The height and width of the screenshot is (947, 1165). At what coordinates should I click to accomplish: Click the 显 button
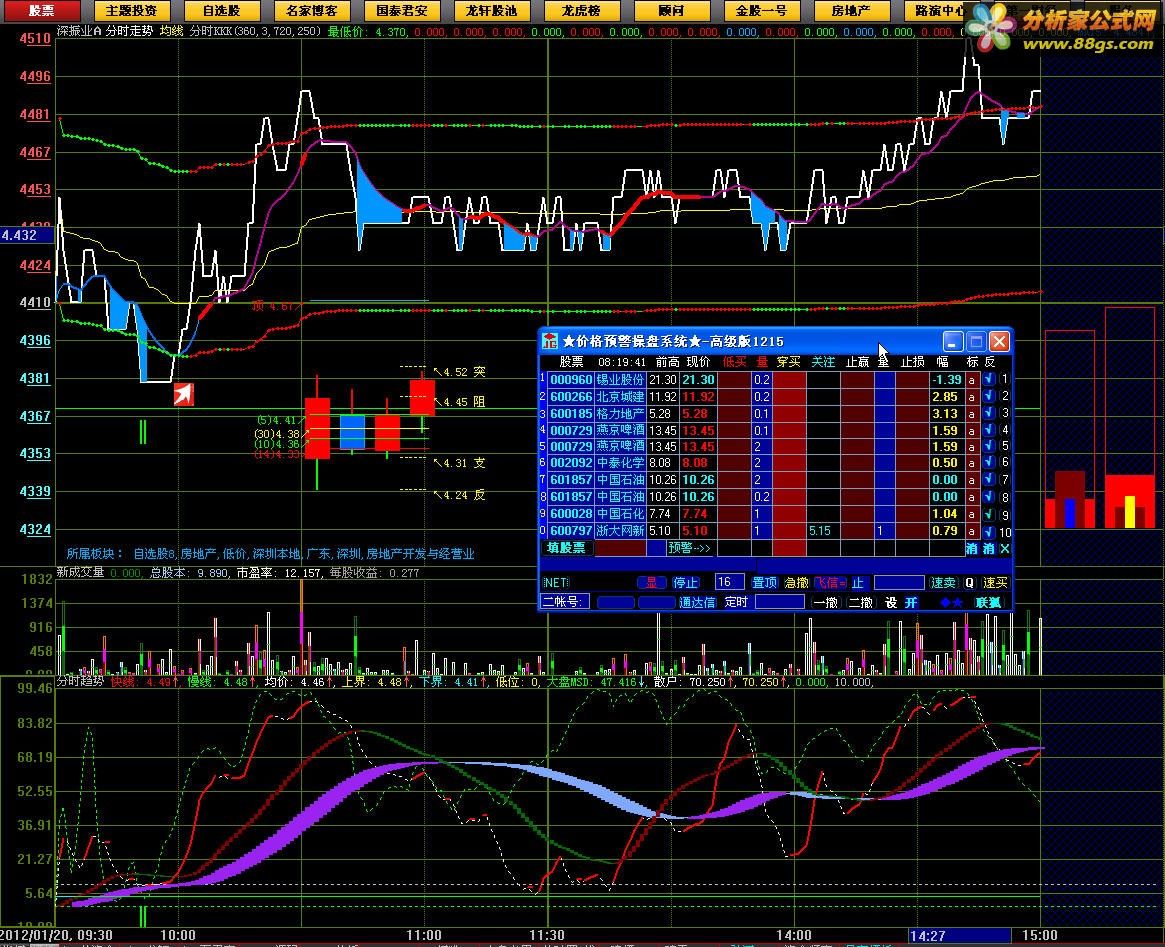point(652,583)
